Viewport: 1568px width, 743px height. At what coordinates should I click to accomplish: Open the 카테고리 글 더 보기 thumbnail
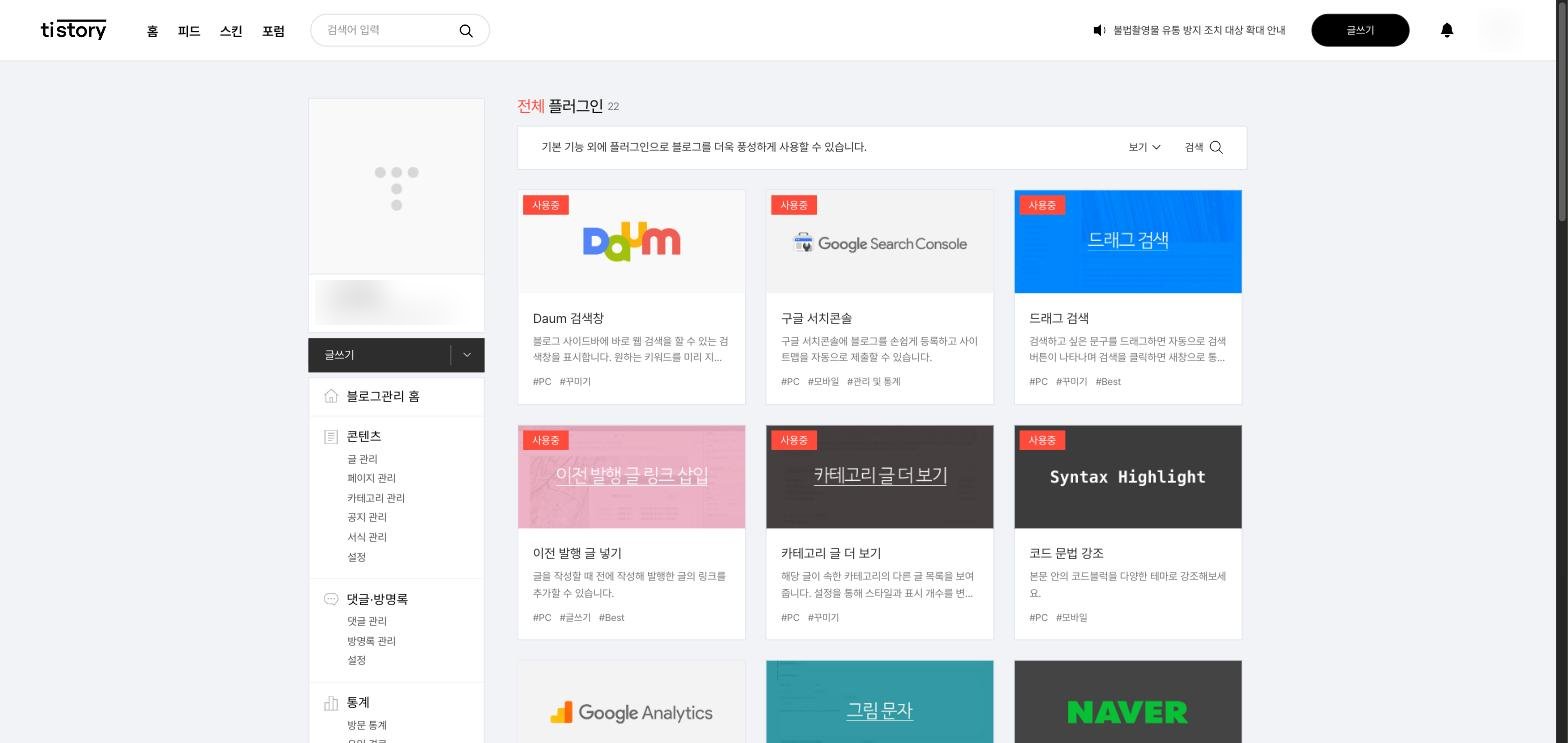click(x=880, y=477)
